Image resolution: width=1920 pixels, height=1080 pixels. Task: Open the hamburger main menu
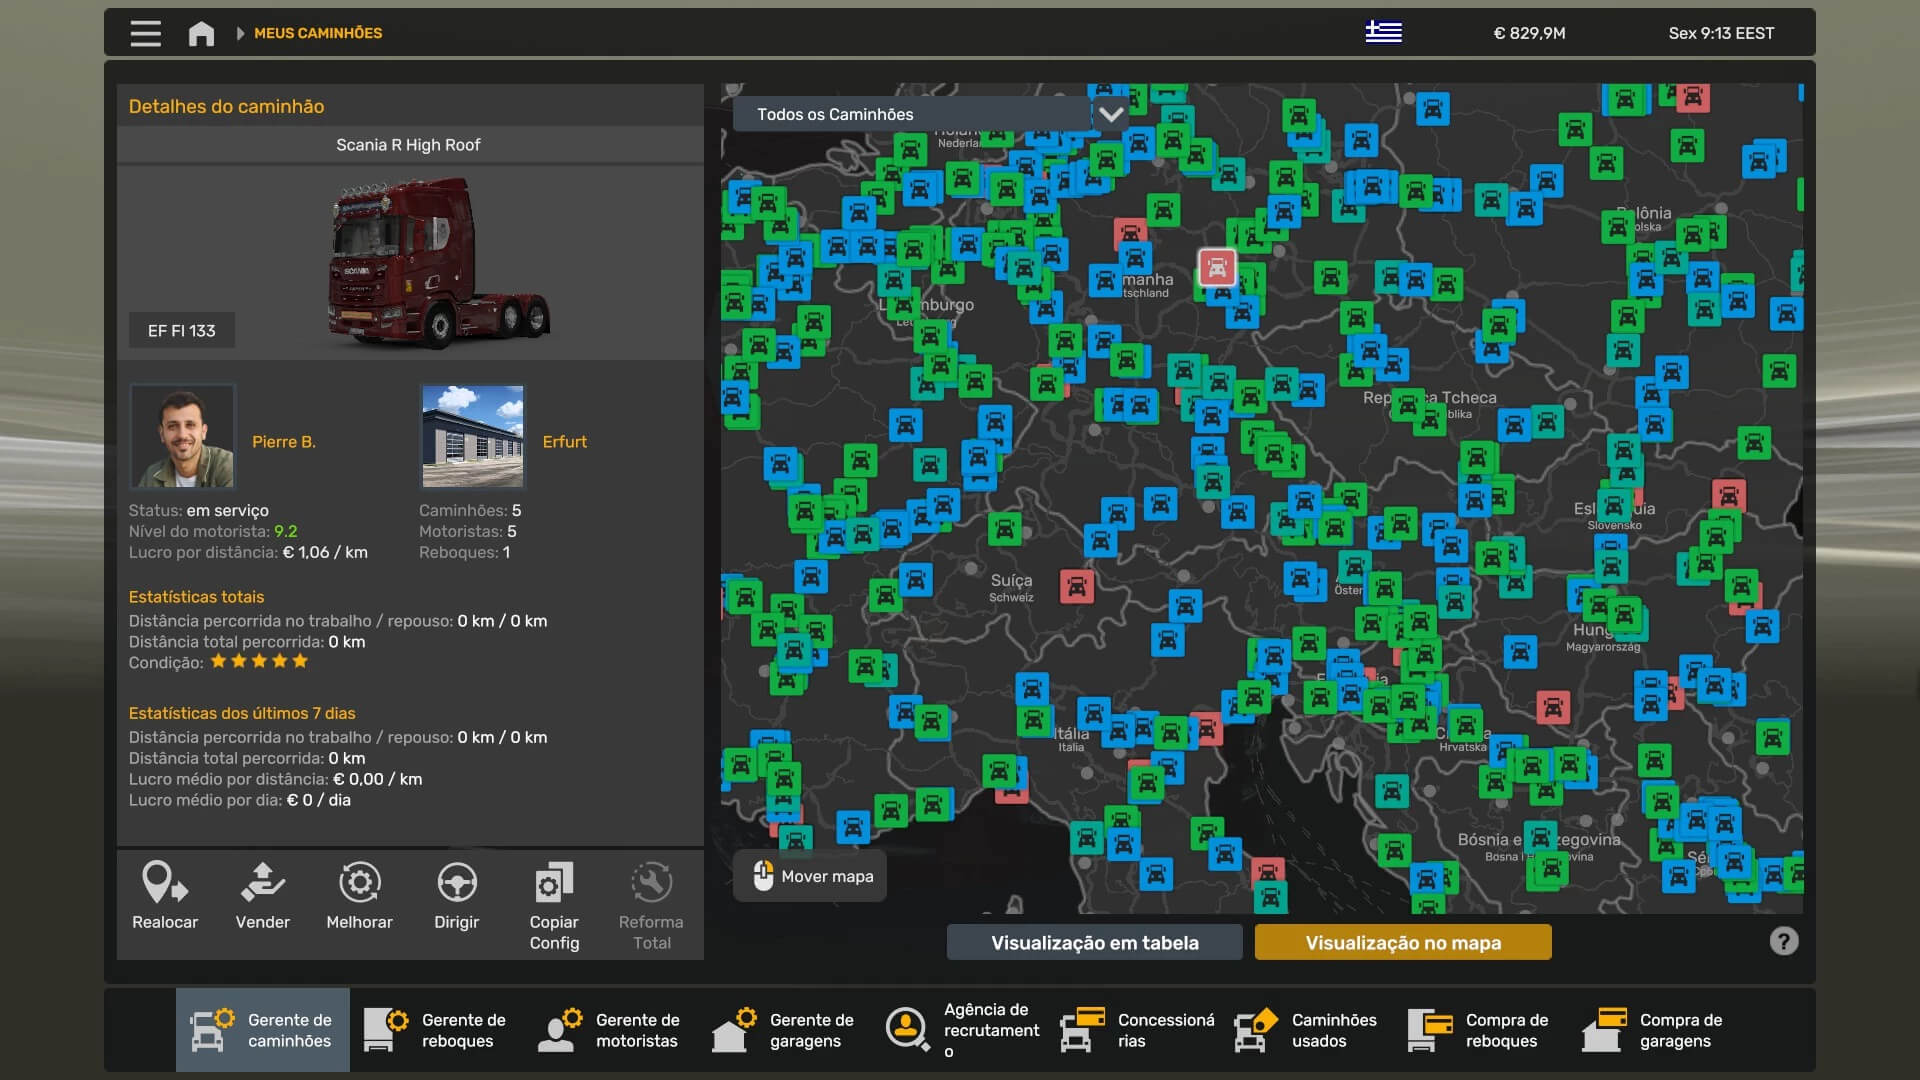point(145,33)
